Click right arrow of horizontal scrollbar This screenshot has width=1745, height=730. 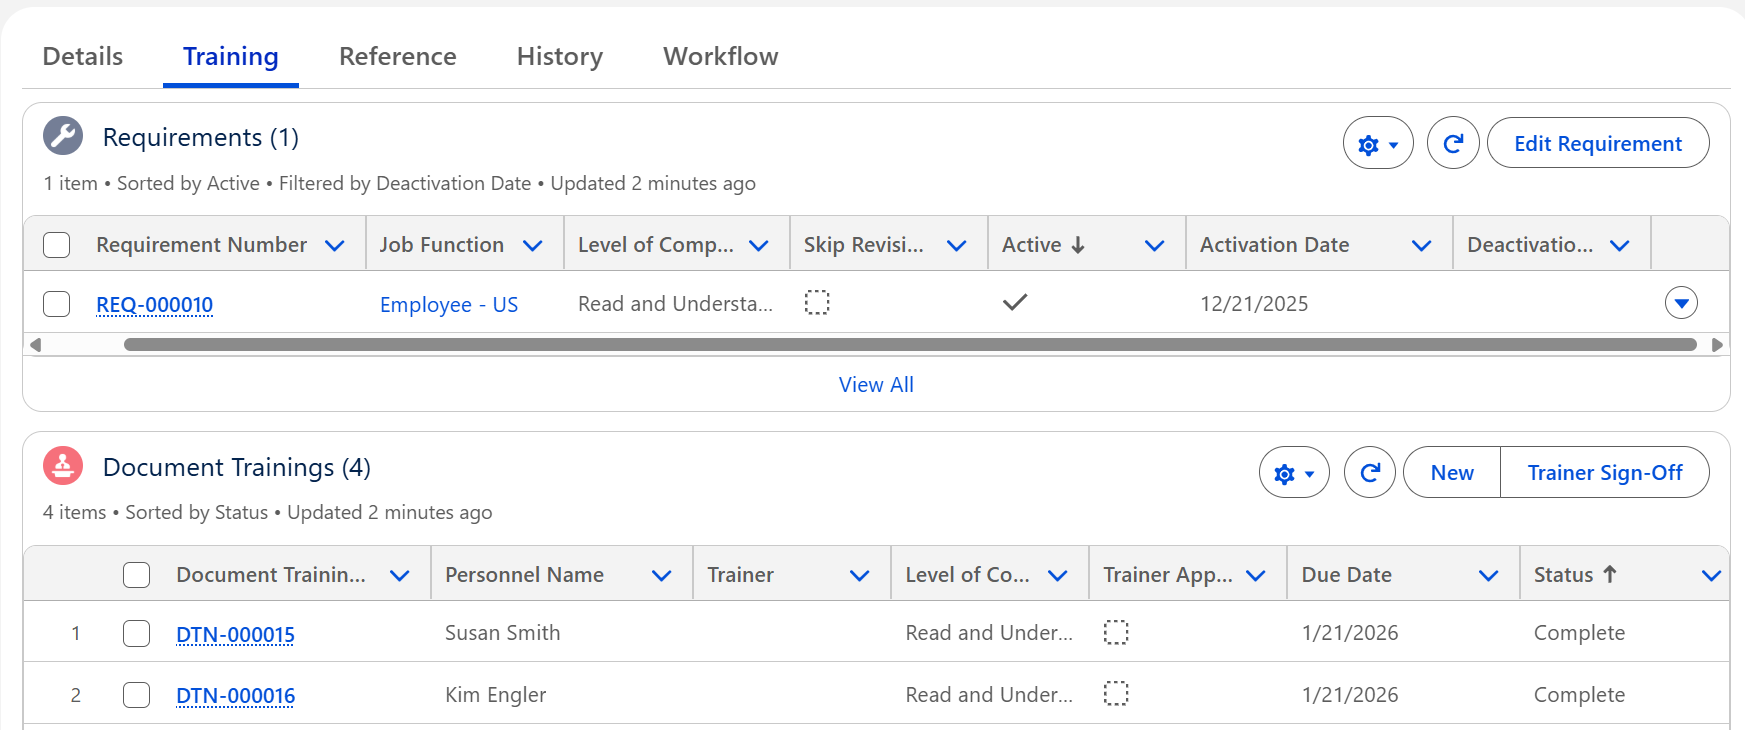pyautogui.click(x=1717, y=345)
